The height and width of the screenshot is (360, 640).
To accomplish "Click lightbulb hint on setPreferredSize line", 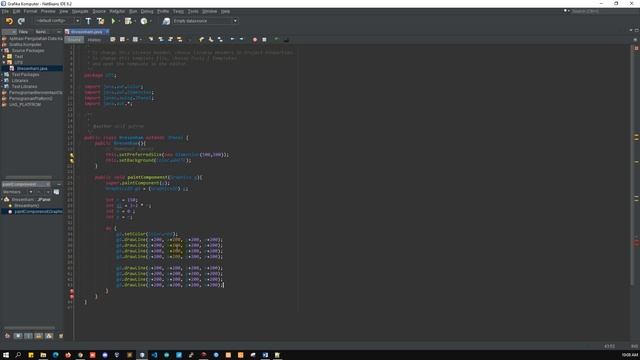I will (x=72, y=155).
